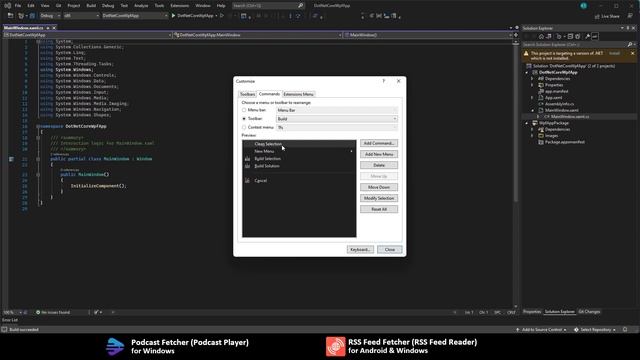640x360 pixels.
Task: Close the Customize dialog via Close button
Action: click(x=389, y=249)
